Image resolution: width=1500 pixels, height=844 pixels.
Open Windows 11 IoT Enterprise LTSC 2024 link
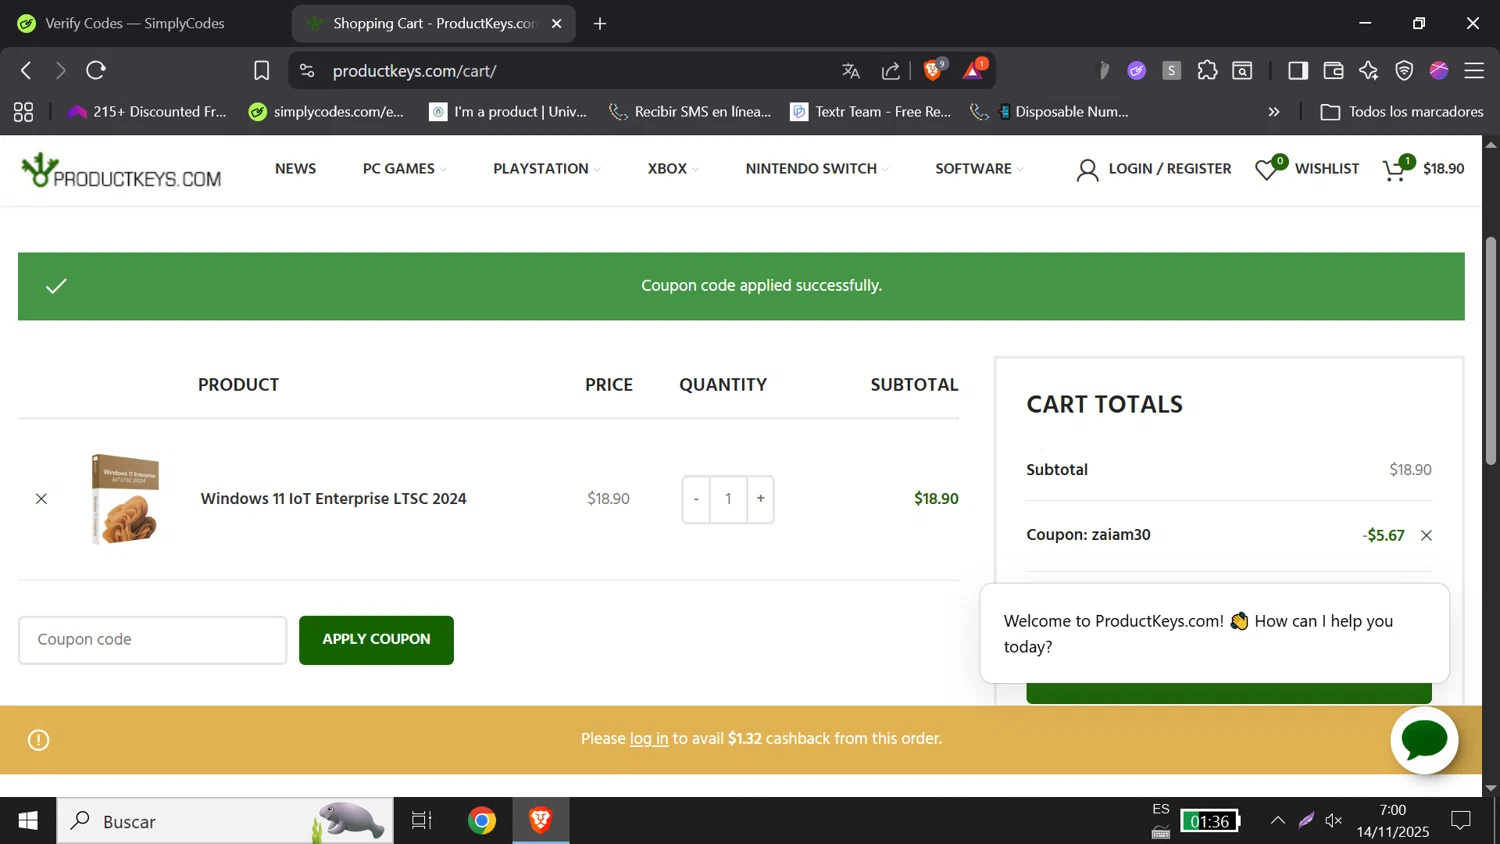click(333, 498)
